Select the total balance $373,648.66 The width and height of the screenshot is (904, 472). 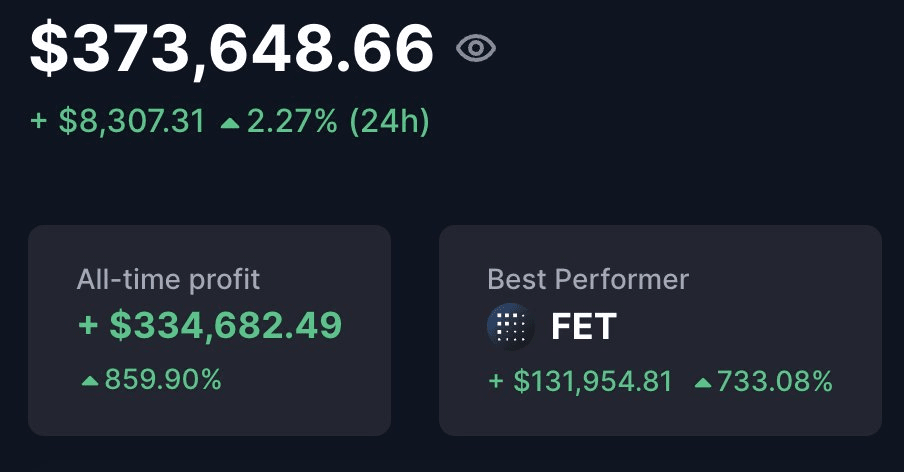232,47
